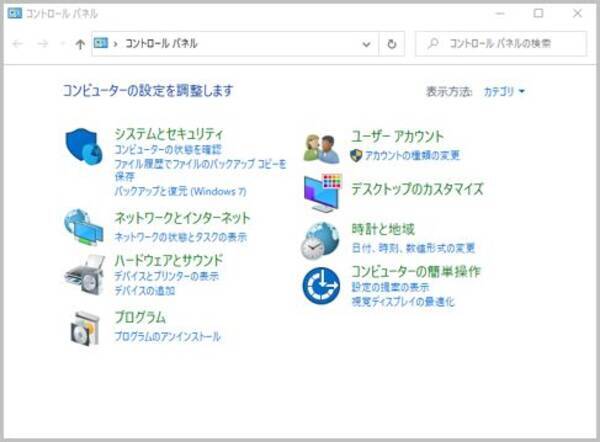The image size is (600, 442).
Task: Expand the address bar history dropdown arrow
Action: coord(368,44)
